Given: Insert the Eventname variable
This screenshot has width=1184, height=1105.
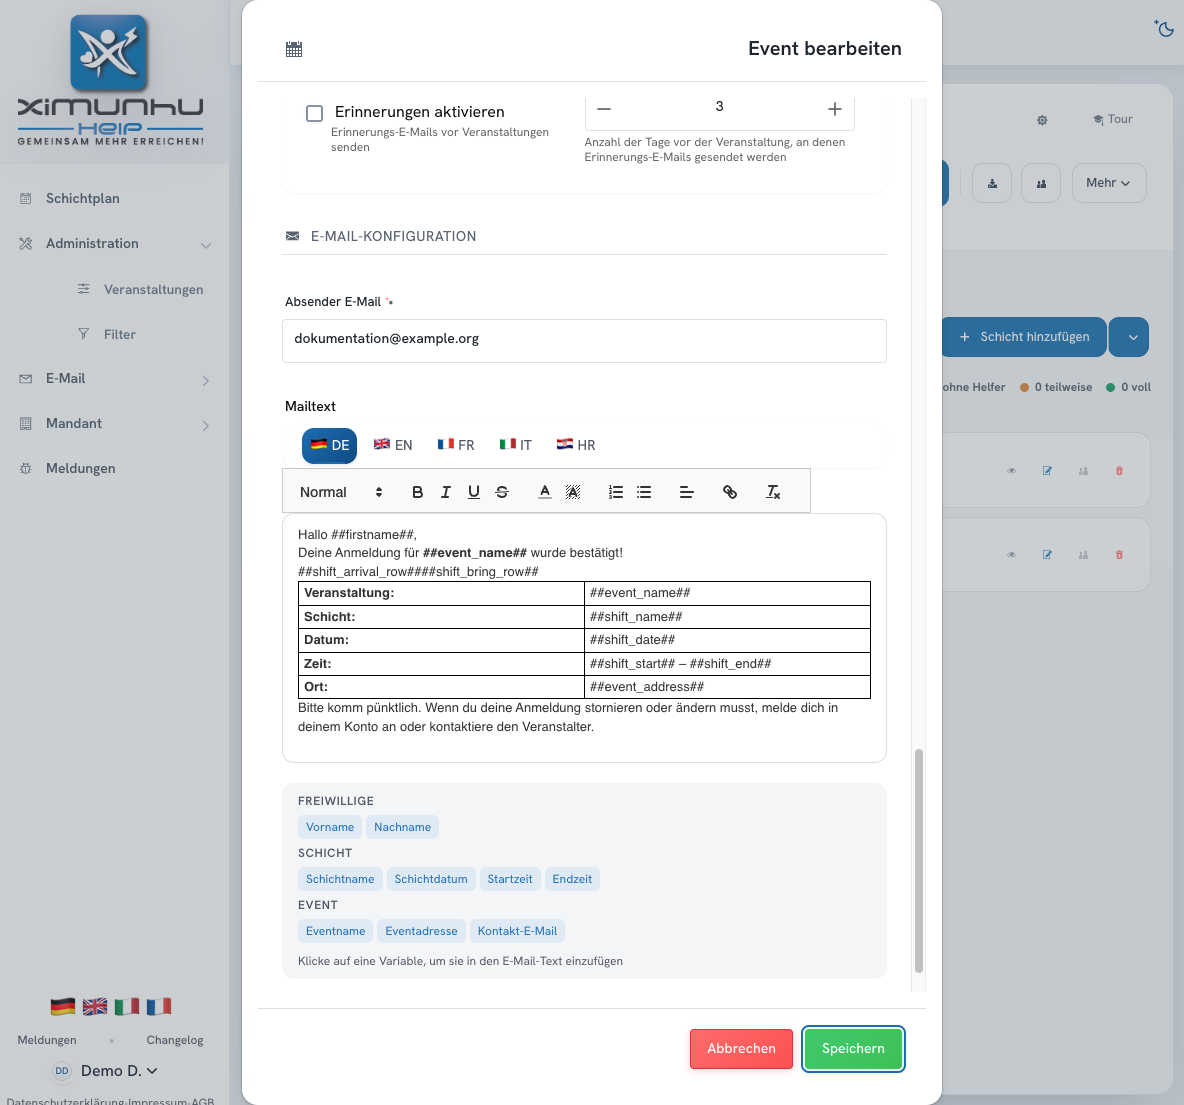Looking at the screenshot, I should tap(335, 931).
